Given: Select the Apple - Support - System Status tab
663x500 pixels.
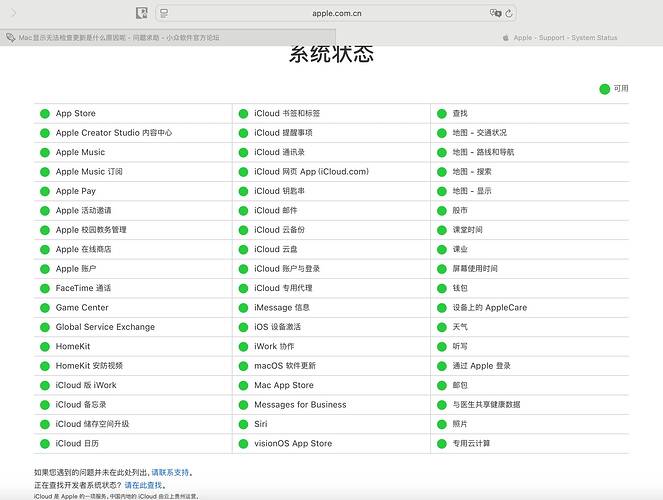Looking at the screenshot, I should pyautogui.click(x=560, y=38).
